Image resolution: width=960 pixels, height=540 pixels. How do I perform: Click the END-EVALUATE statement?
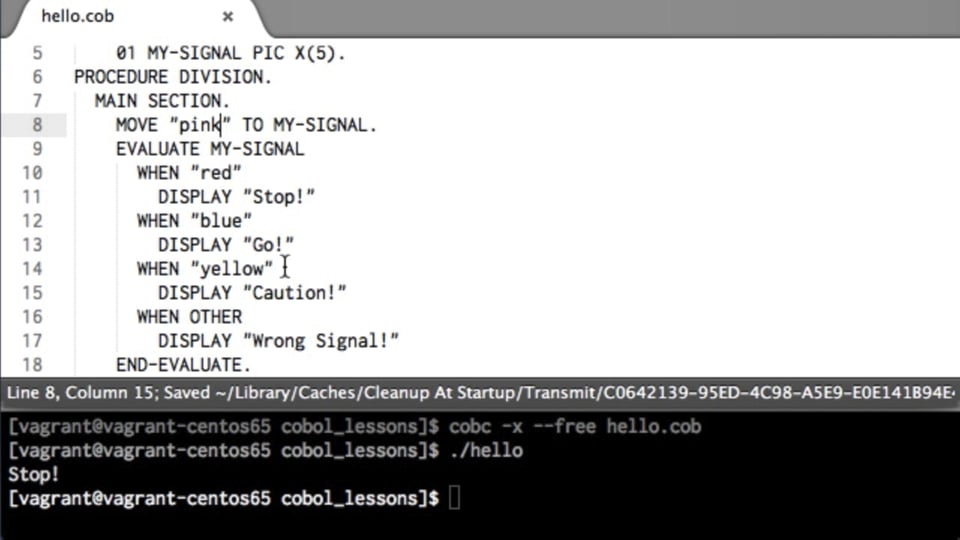[x=183, y=365]
